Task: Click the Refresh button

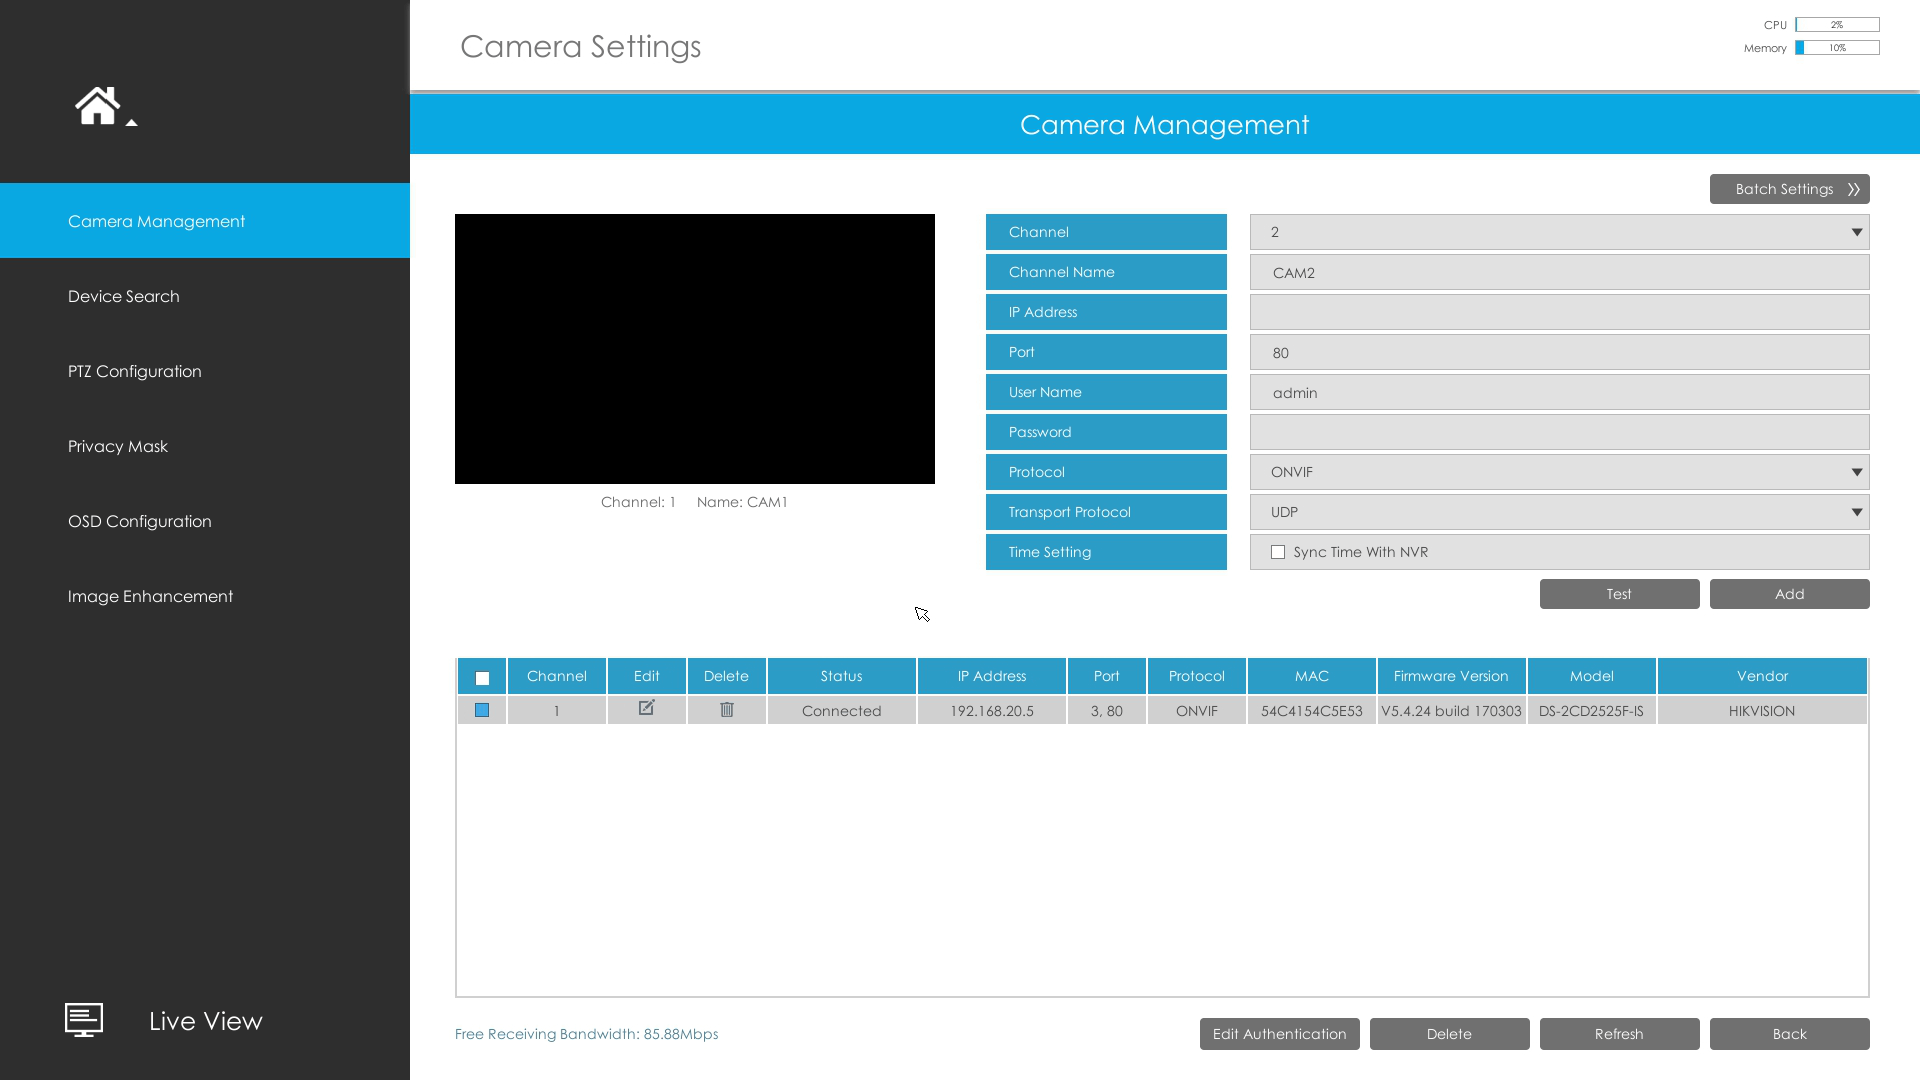Action: point(1619,1034)
